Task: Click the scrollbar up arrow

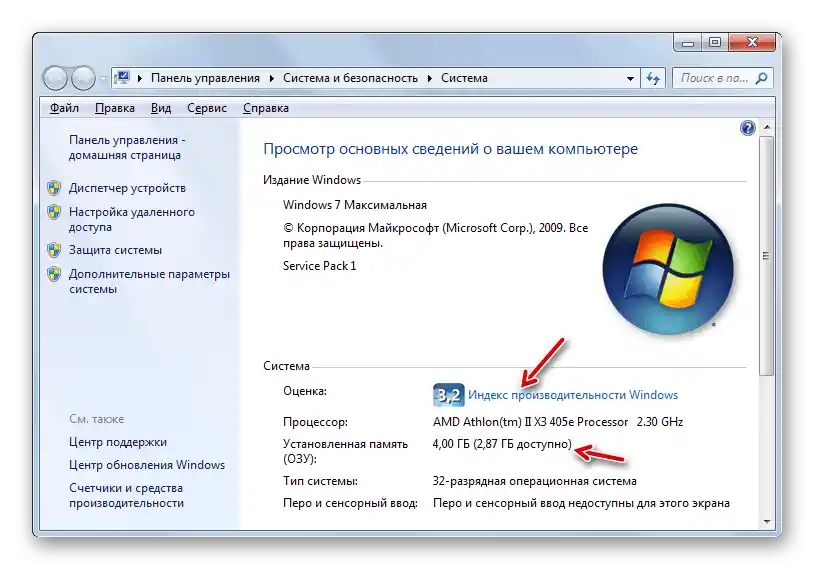Action: [767, 127]
